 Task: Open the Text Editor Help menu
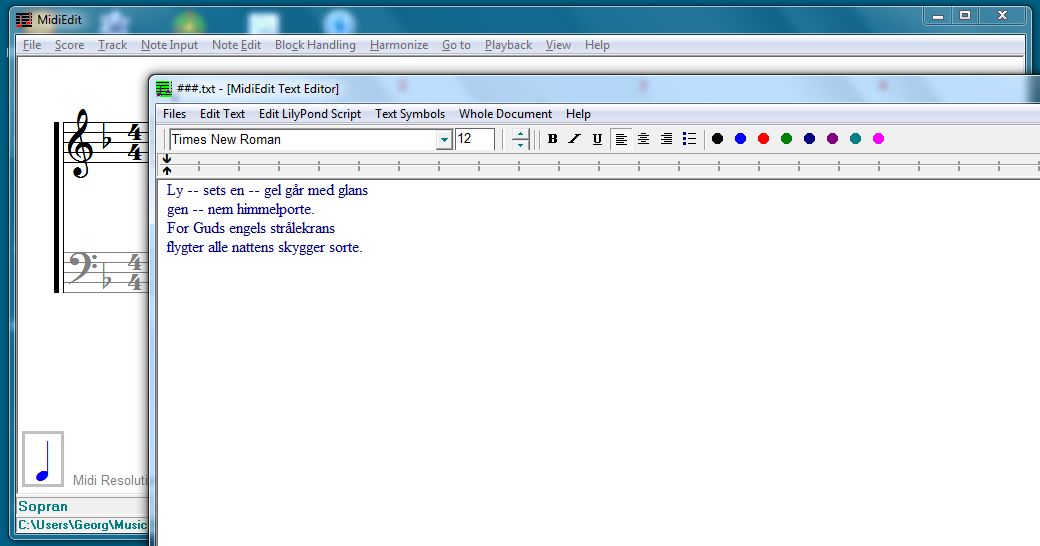578,114
